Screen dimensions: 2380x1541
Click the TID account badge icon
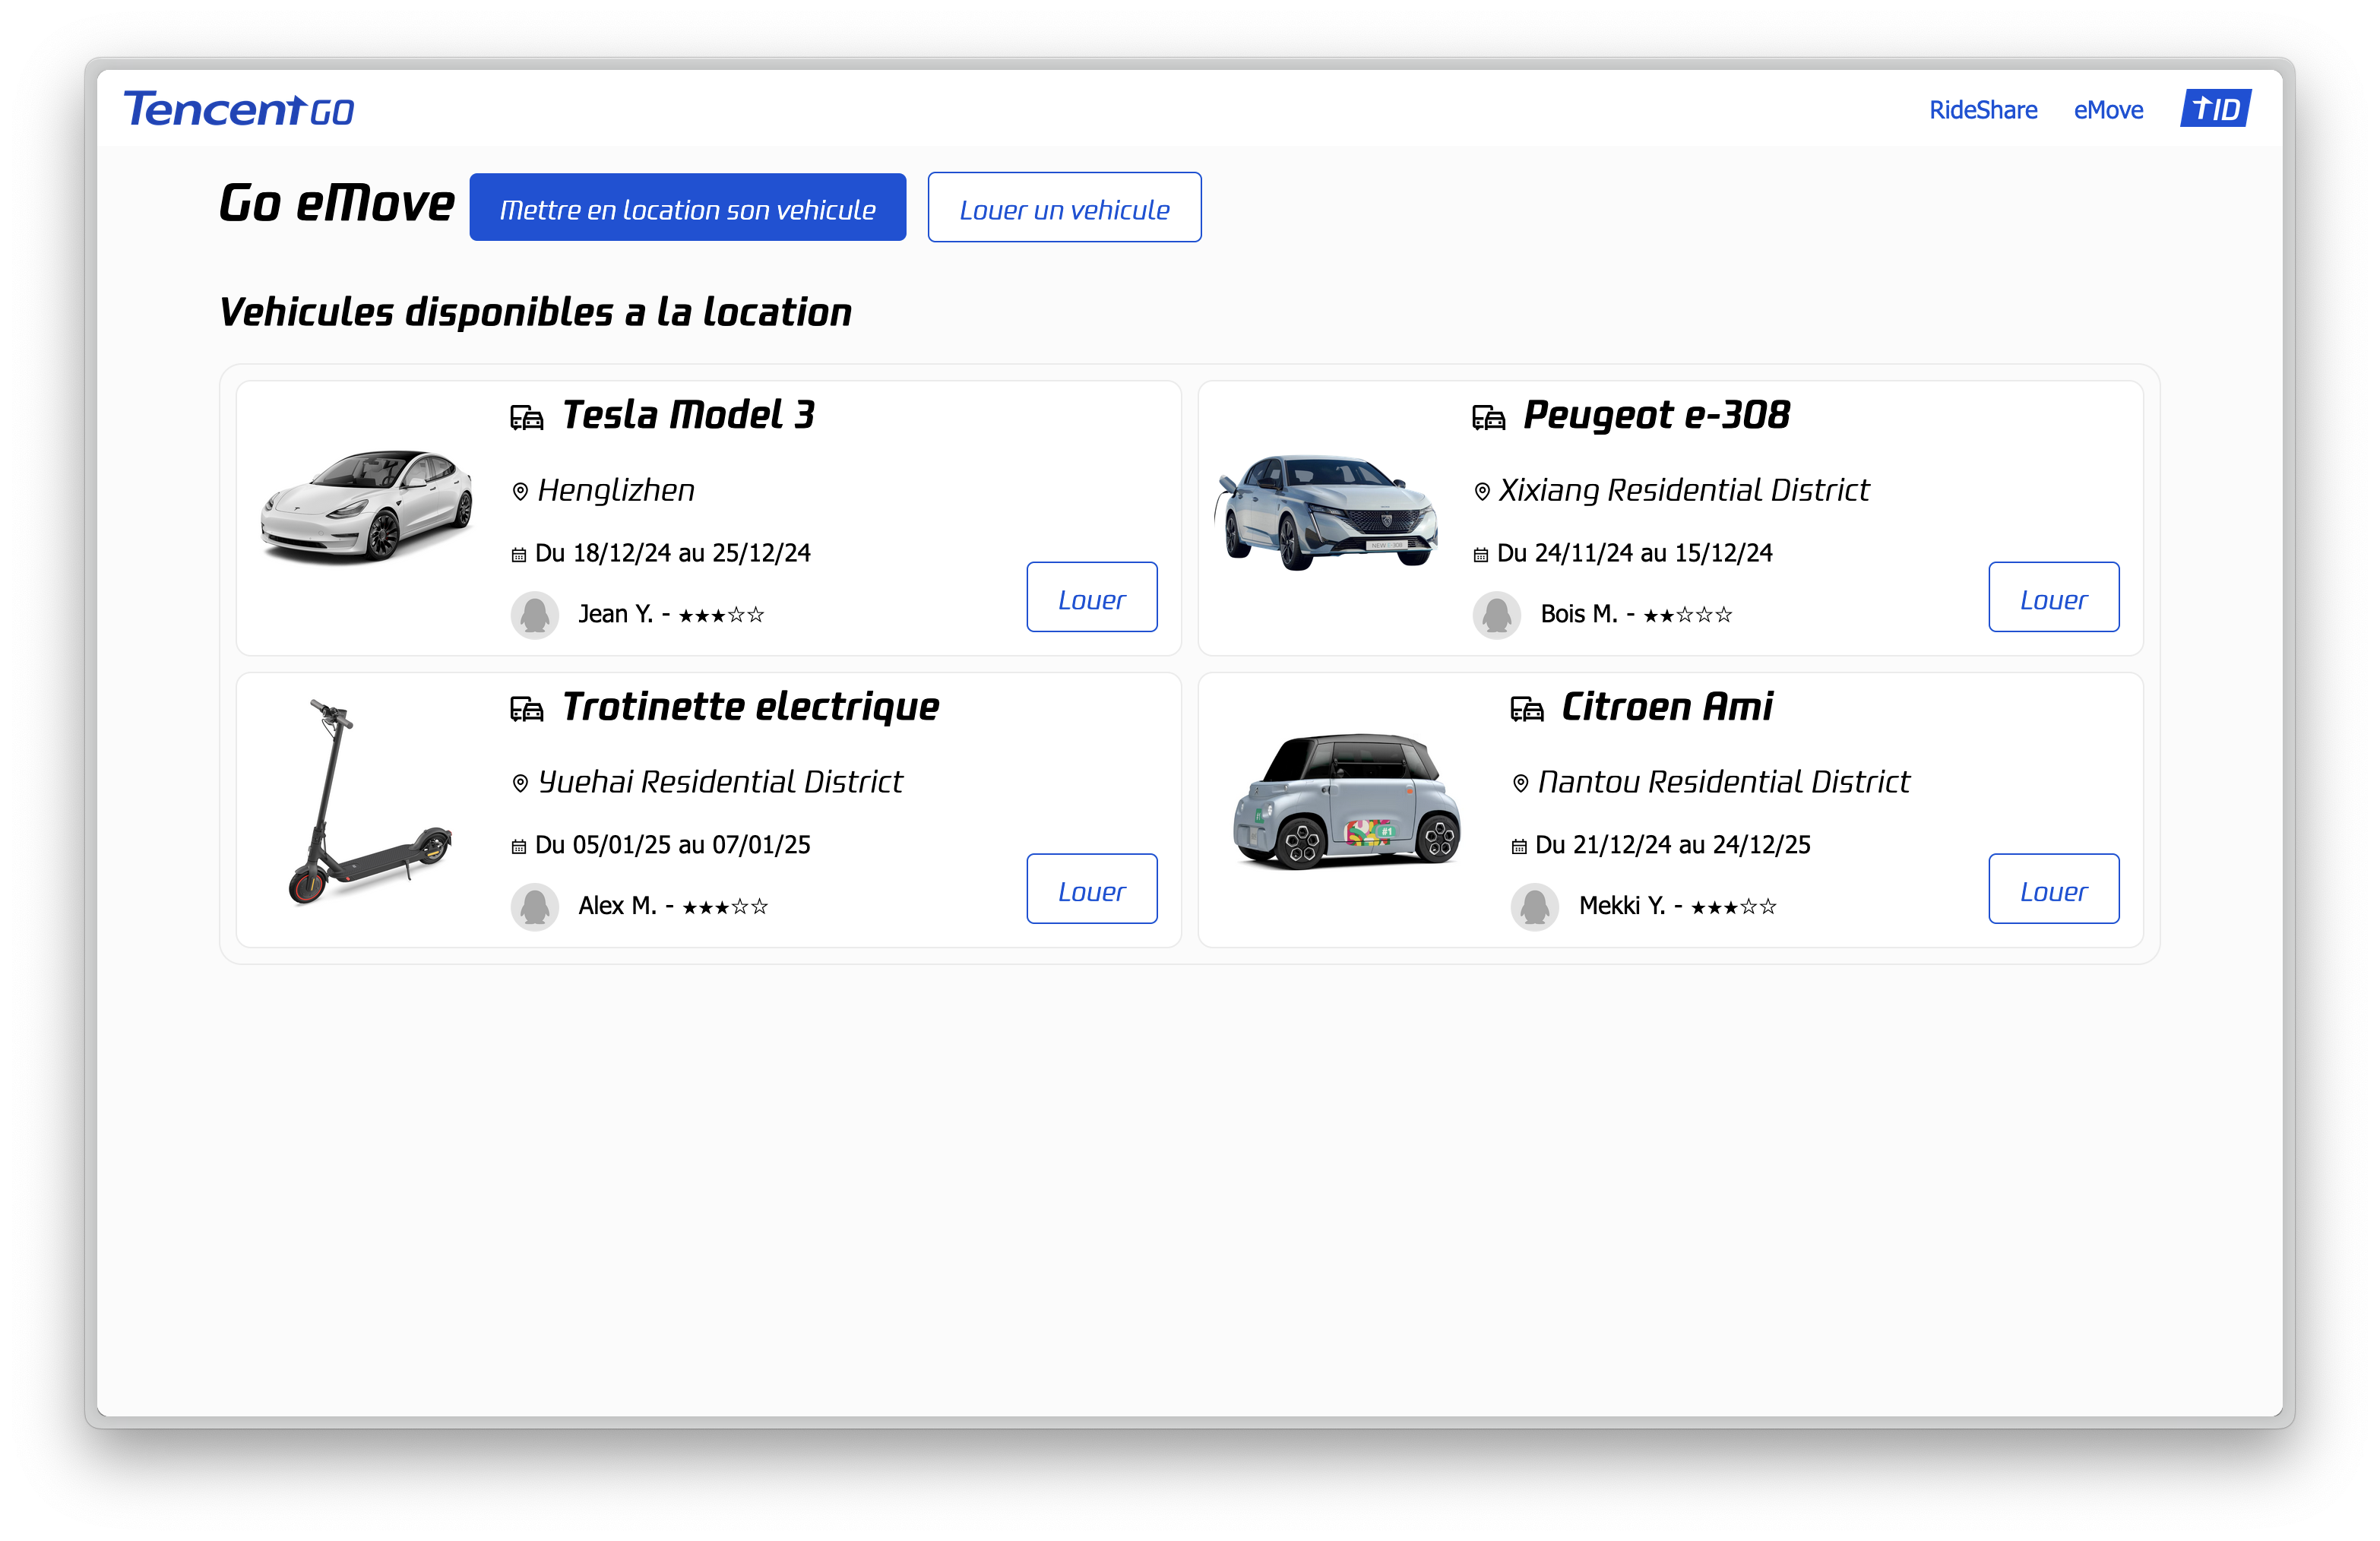pyautogui.click(x=2215, y=109)
